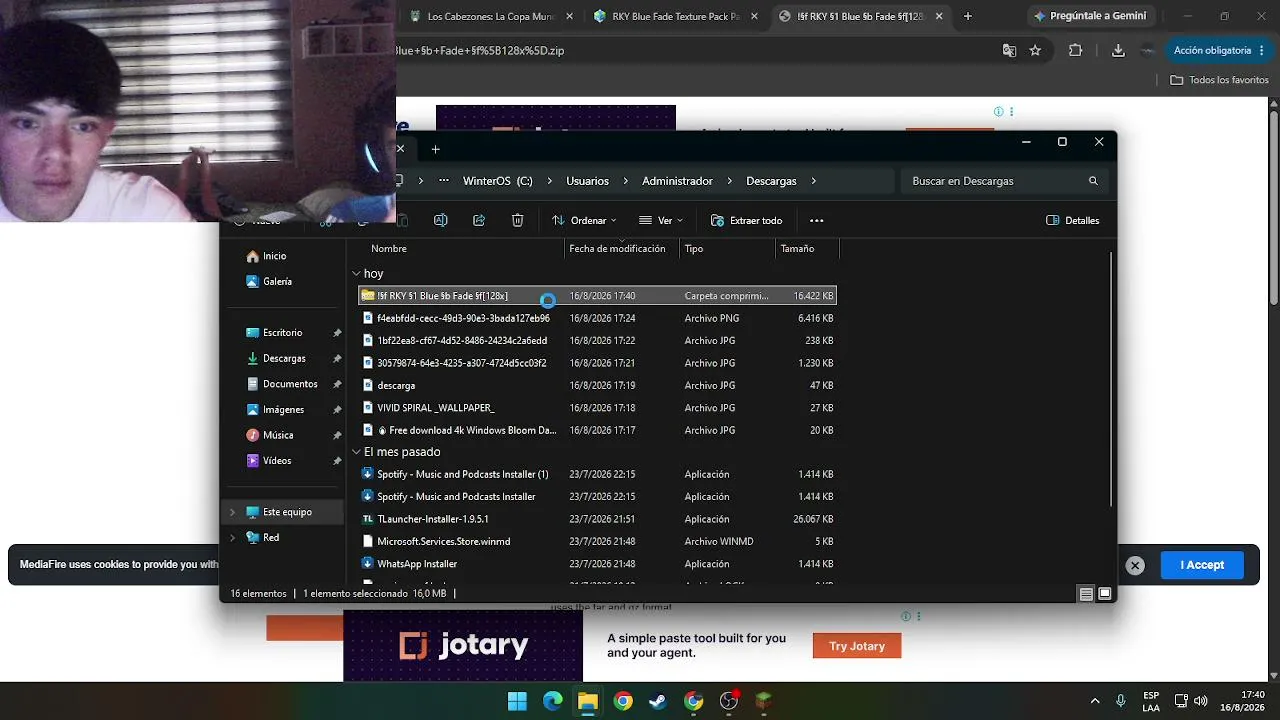Open OBS Studio from the taskbar

tap(729, 701)
